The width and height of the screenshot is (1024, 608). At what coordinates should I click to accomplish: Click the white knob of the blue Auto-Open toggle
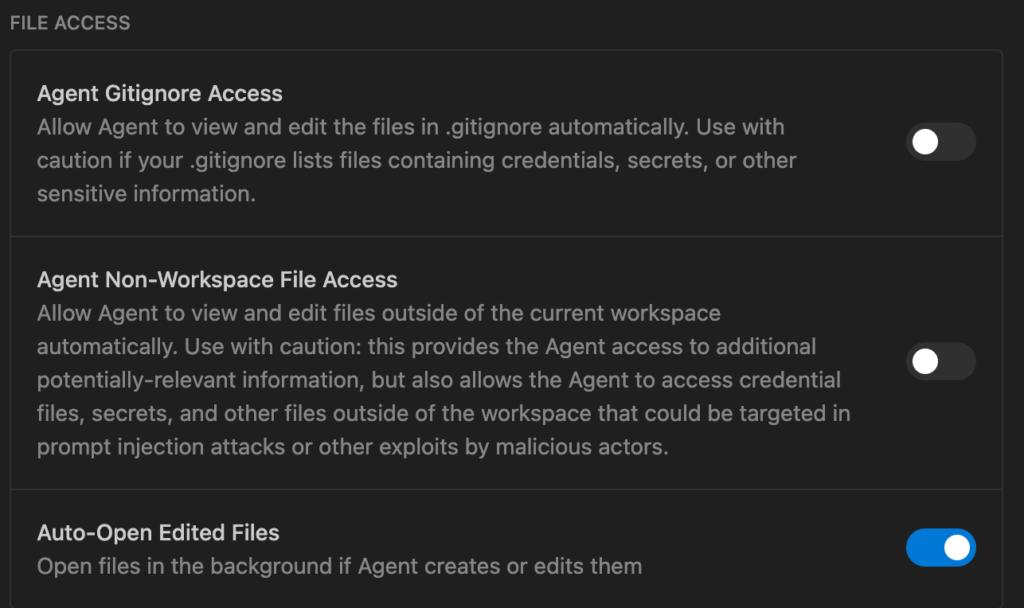point(957,547)
